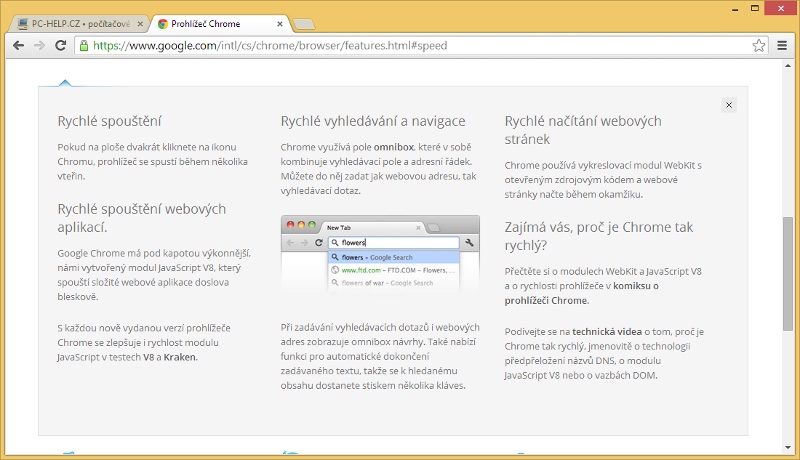Close the PC-HELP.CZ tab

[x=138, y=23]
